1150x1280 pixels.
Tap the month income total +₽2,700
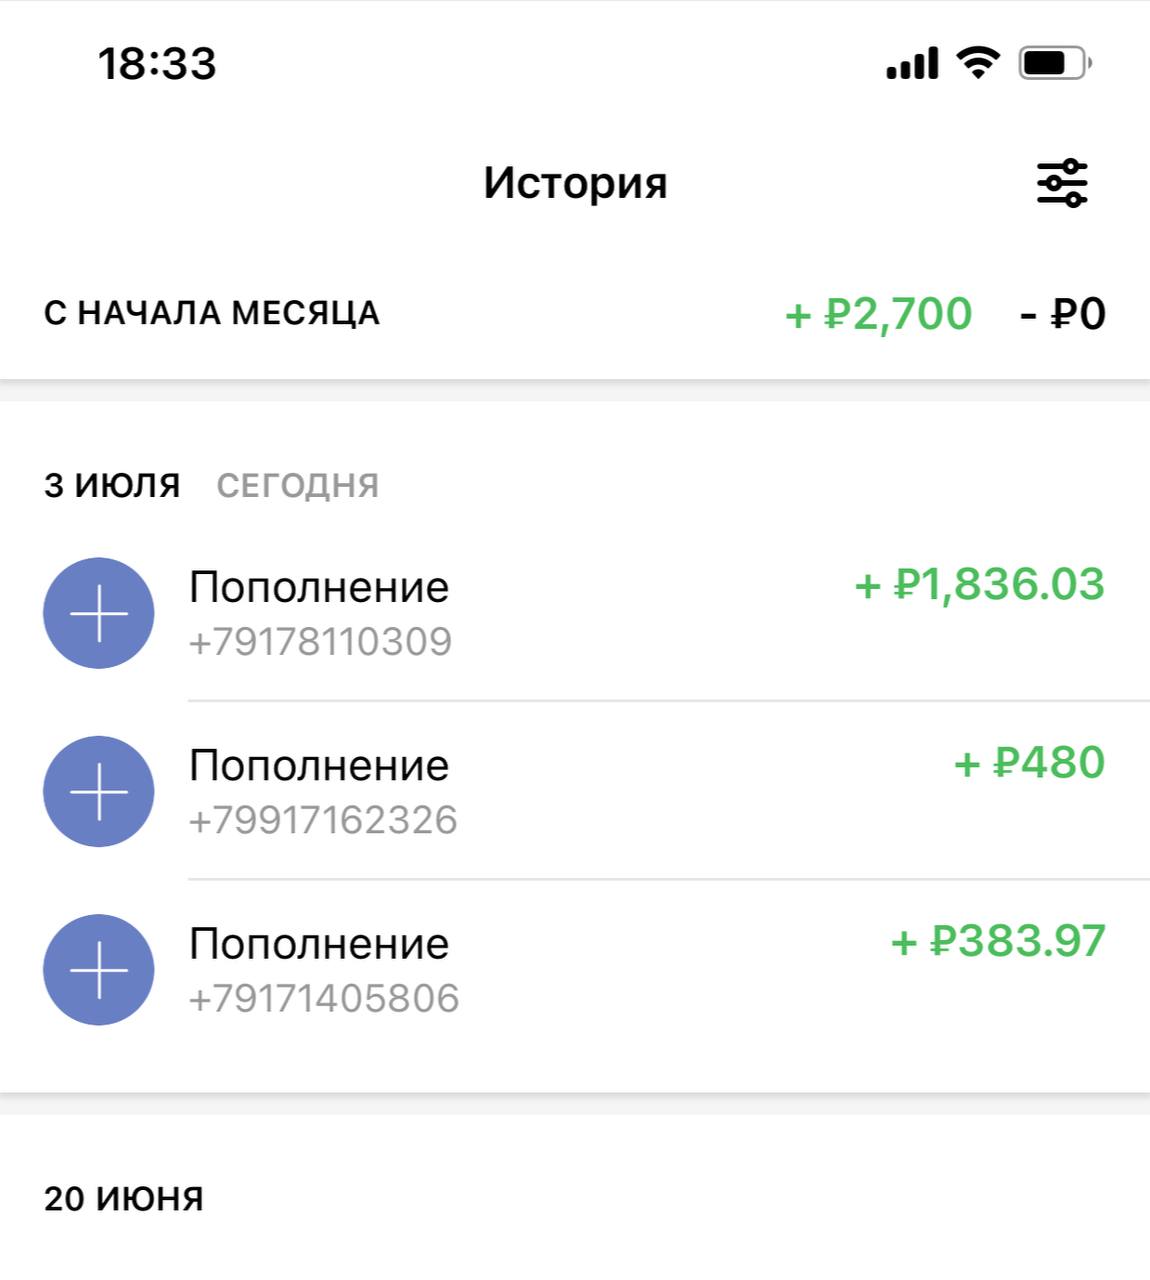pyautogui.click(x=879, y=314)
